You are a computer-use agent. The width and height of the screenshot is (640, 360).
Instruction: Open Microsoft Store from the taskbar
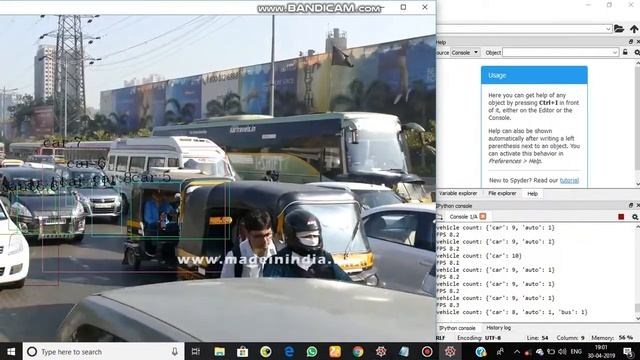(x=242, y=351)
